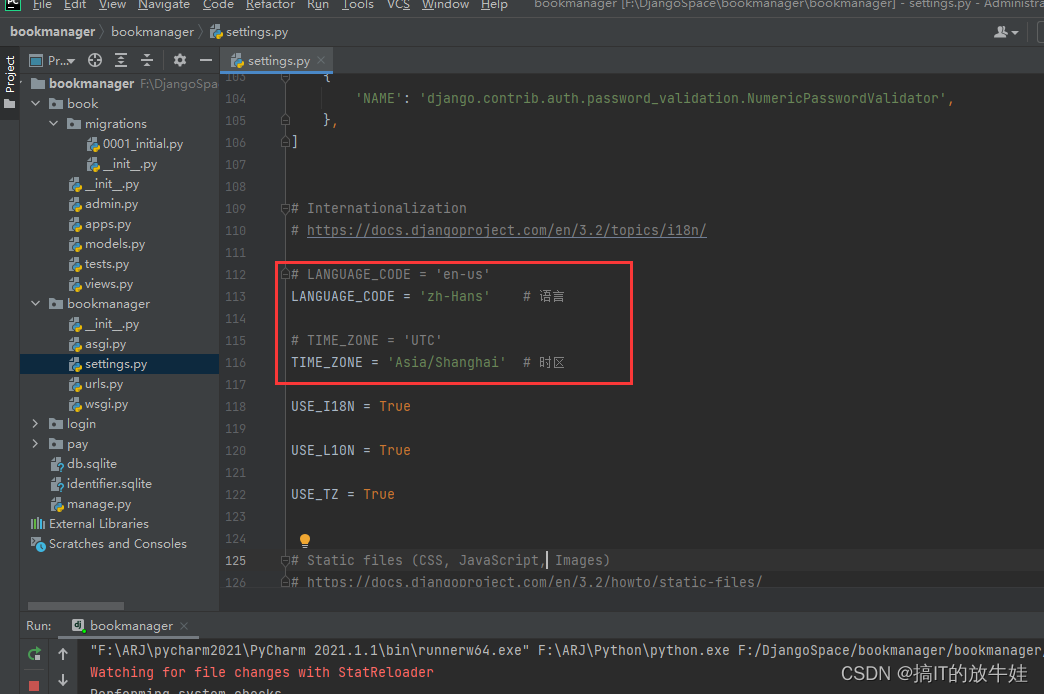This screenshot has height=694, width=1044.
Task: Open the vertical Project tool tab
Action: [x=9, y=83]
